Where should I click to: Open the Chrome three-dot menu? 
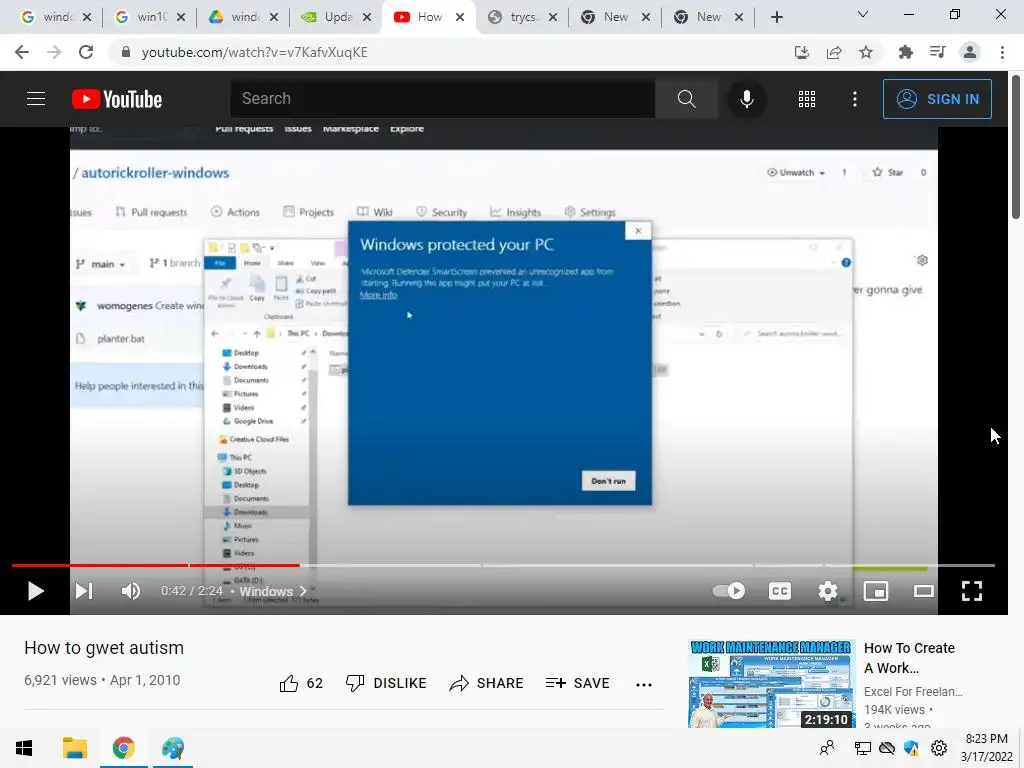tap(1002, 52)
